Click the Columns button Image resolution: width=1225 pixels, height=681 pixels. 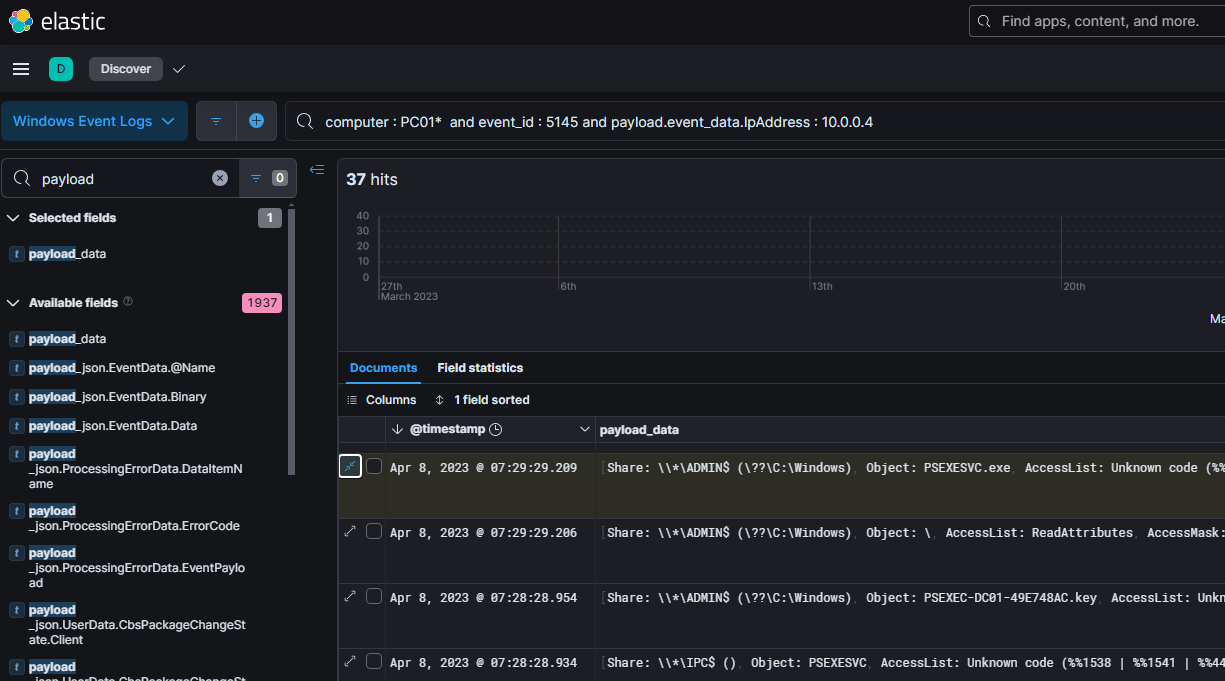pyautogui.click(x=381, y=400)
